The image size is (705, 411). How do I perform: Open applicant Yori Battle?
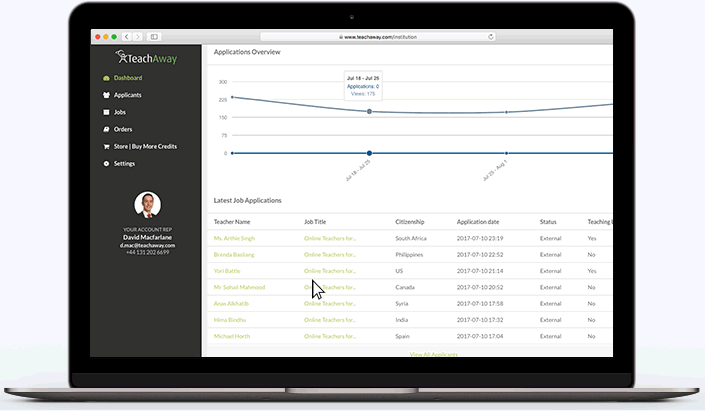pyautogui.click(x=227, y=271)
